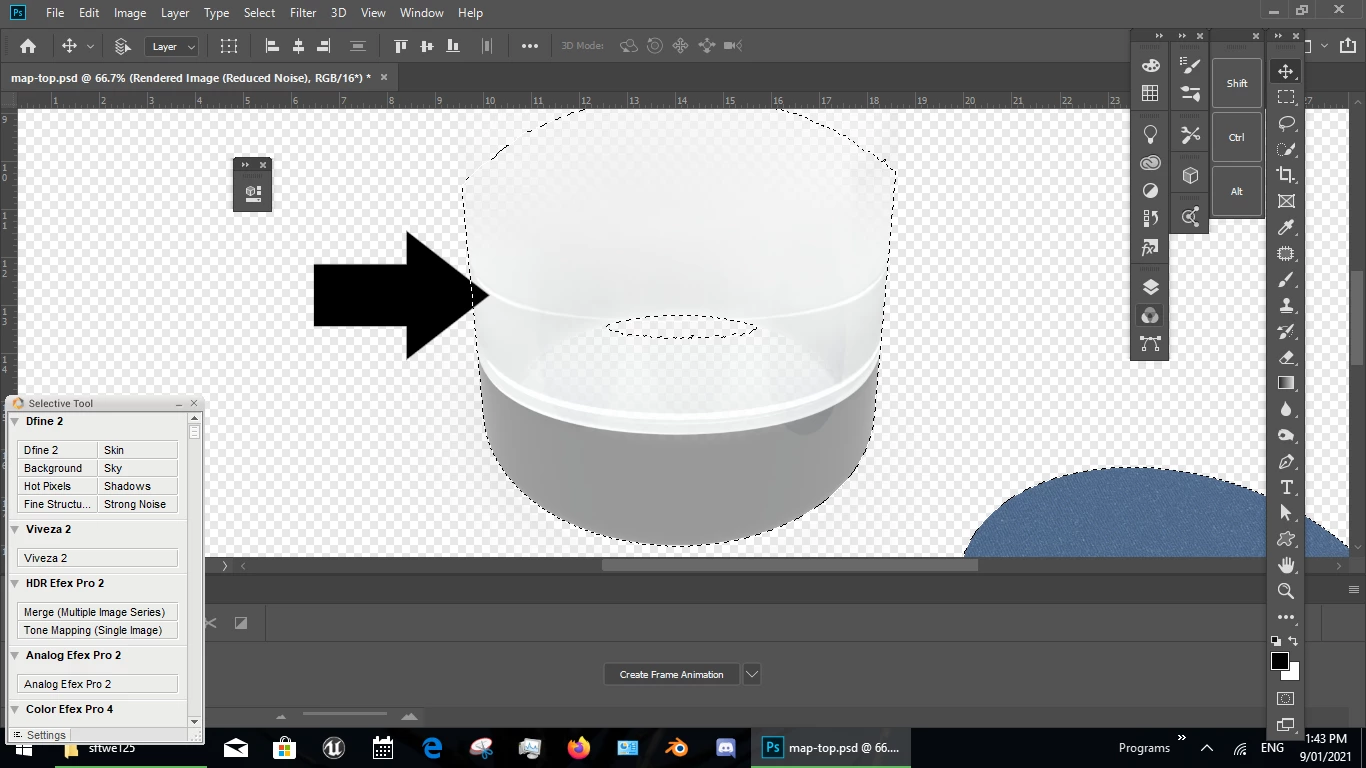
Task: Open the File menu
Action: 55,13
